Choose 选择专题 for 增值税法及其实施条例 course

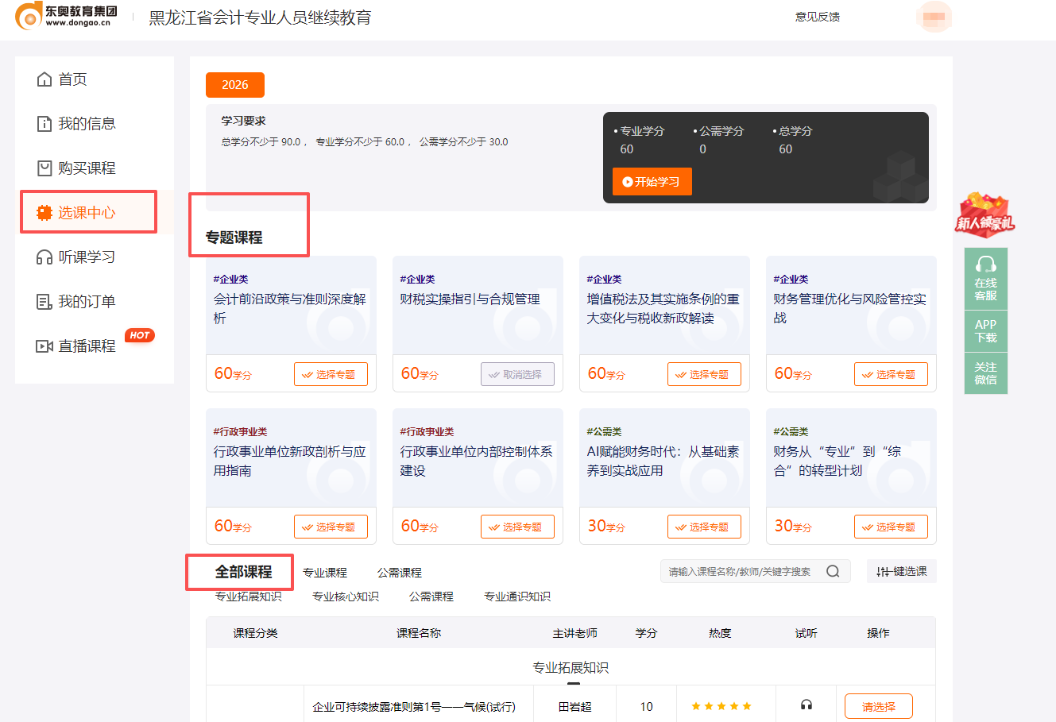(704, 374)
